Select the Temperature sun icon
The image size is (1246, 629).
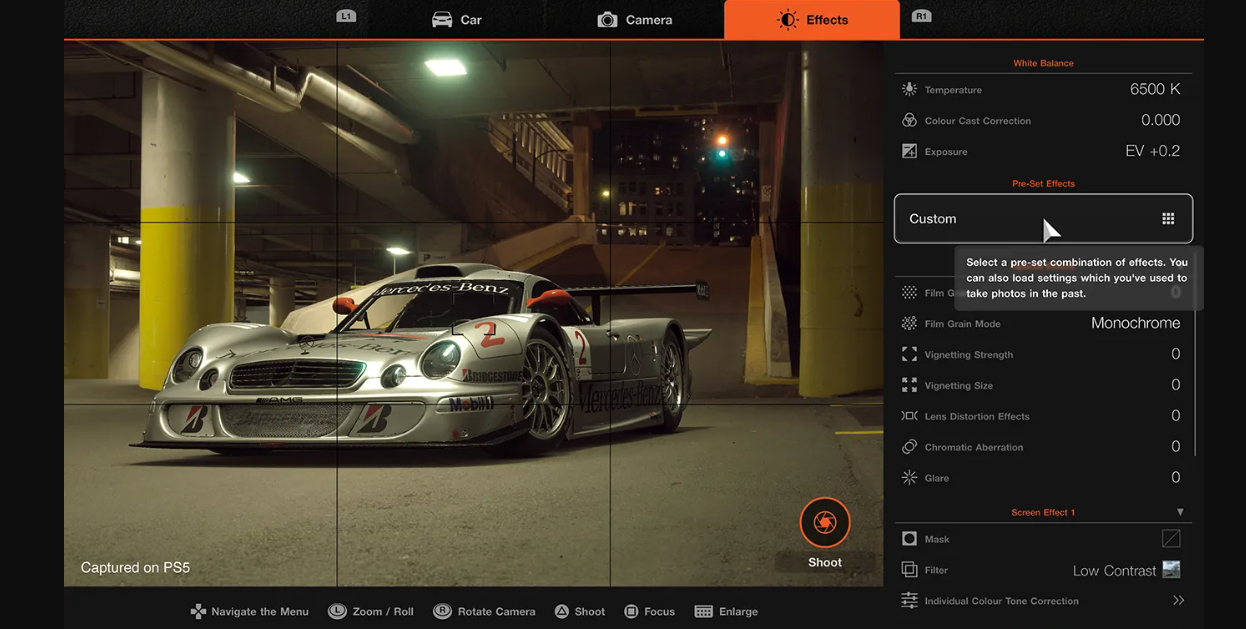909,90
